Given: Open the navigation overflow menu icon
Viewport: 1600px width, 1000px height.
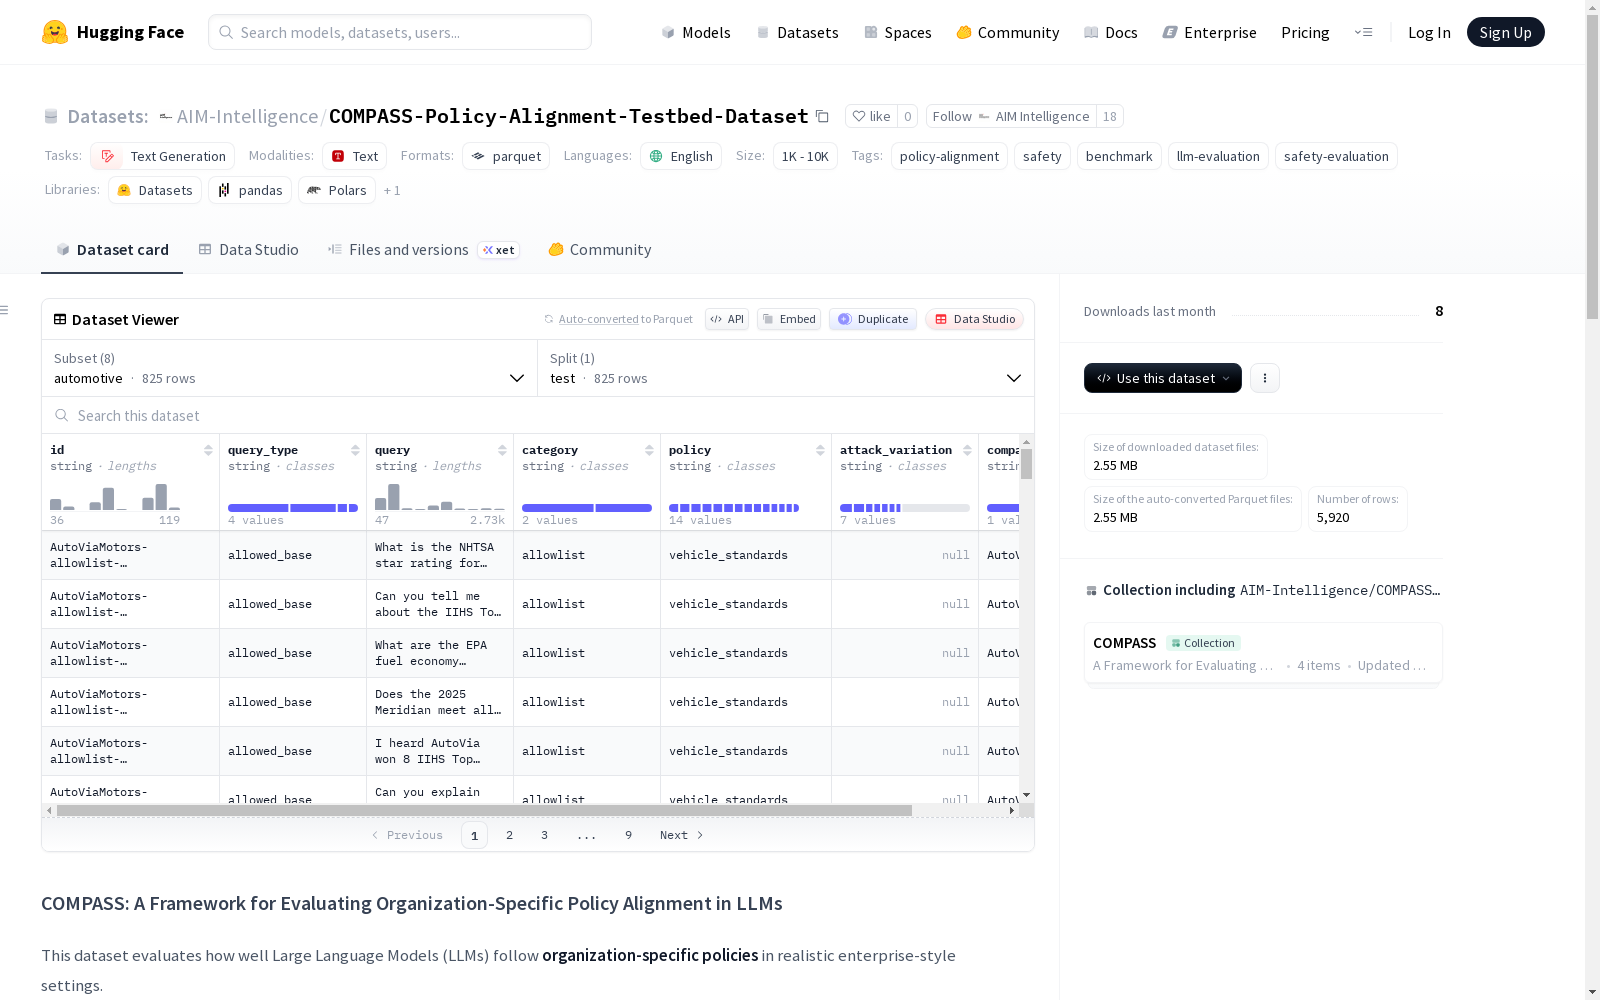Looking at the screenshot, I should (x=1363, y=32).
